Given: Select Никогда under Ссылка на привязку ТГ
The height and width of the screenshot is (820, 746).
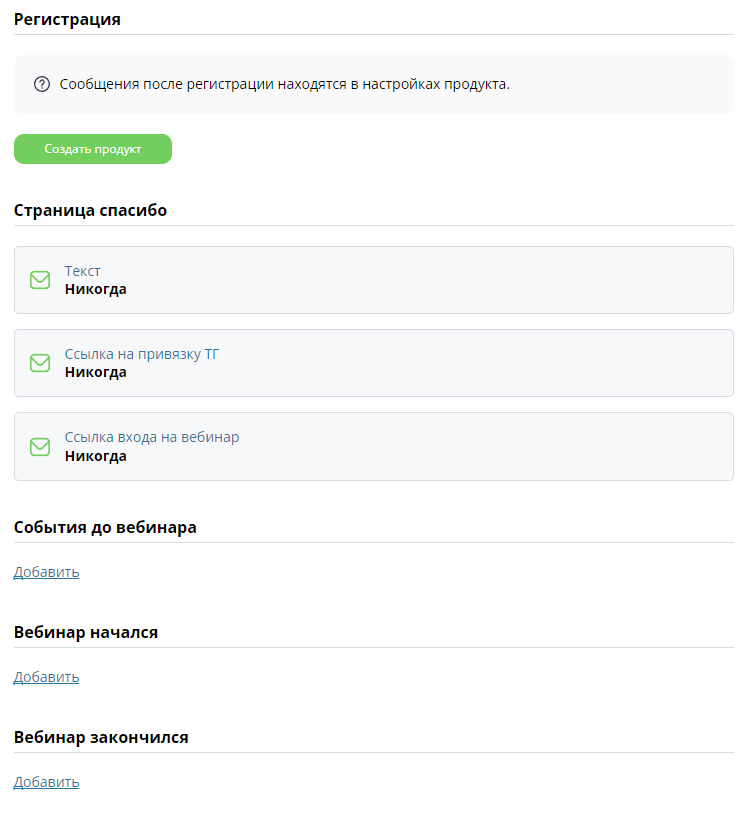Looking at the screenshot, I should [96, 372].
